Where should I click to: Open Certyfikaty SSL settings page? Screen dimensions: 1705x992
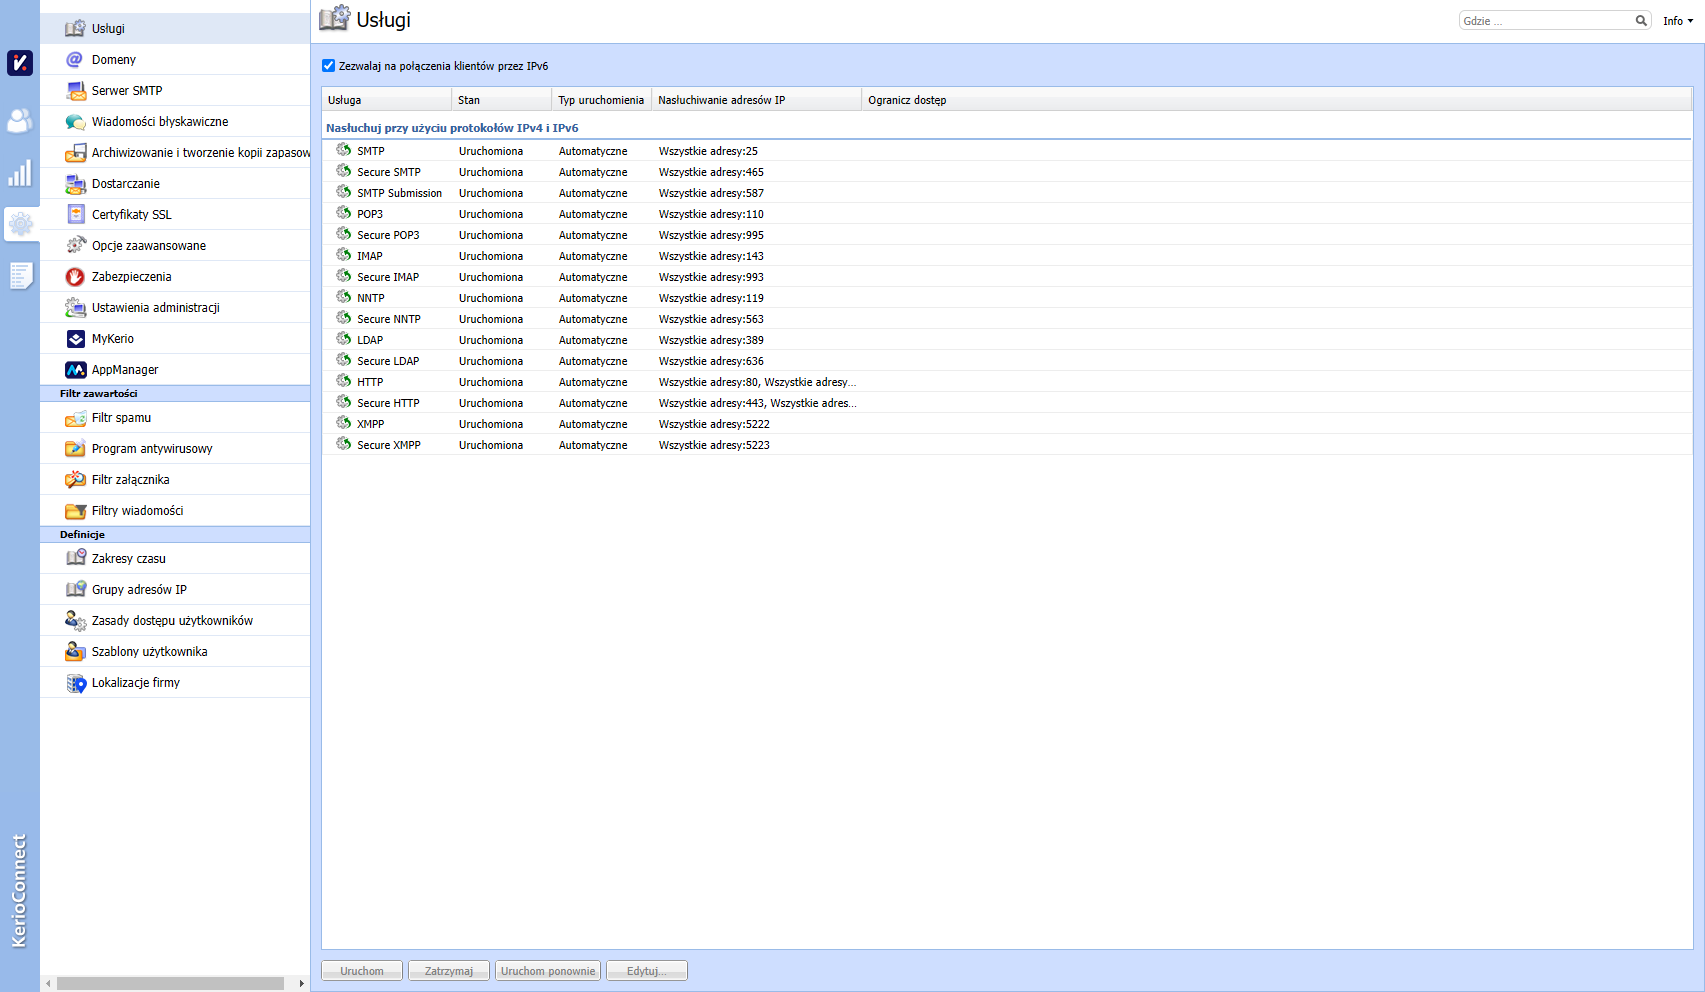click(x=131, y=215)
